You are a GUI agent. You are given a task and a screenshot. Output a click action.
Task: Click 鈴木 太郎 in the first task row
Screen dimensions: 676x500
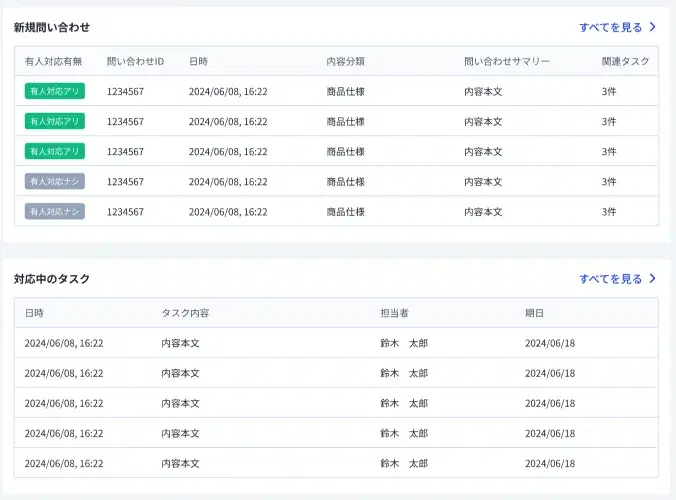click(x=403, y=343)
